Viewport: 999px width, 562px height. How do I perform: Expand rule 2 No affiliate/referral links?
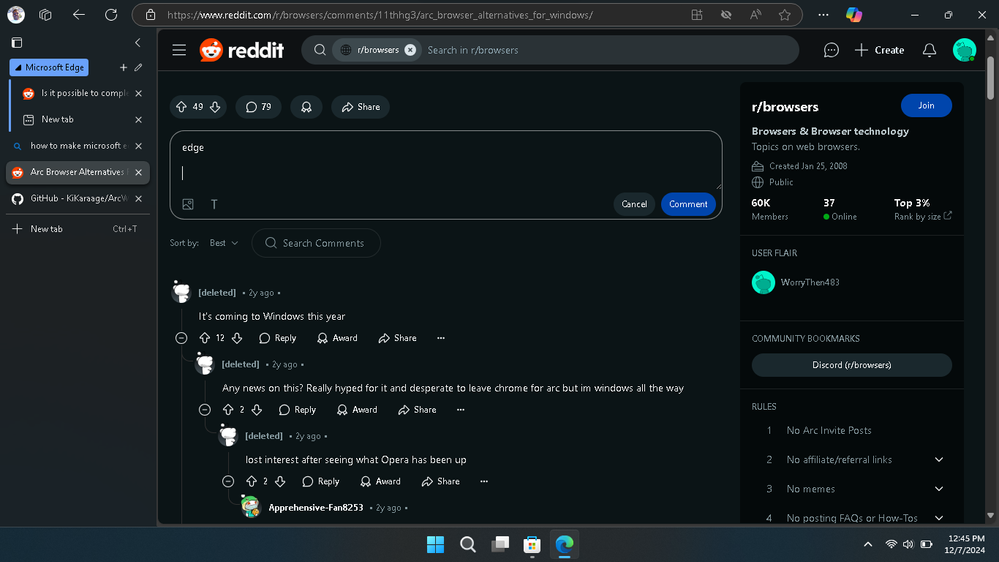(938, 459)
